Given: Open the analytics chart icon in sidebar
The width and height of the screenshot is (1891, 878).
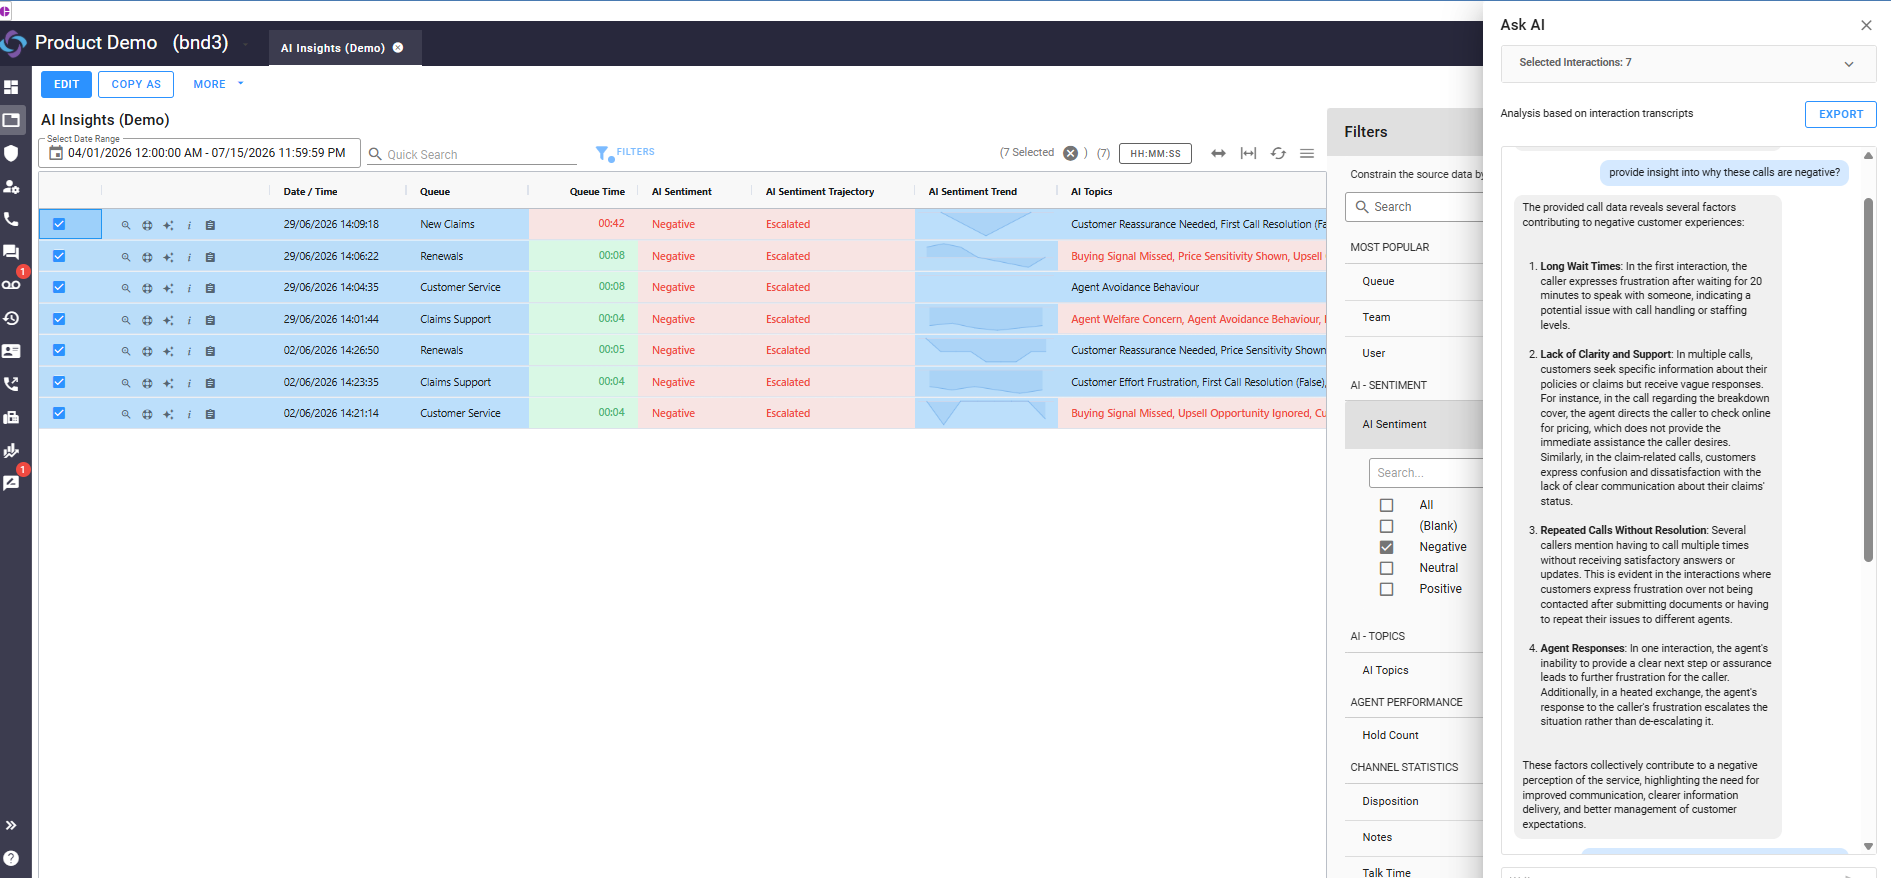Looking at the screenshot, I should coord(11,450).
